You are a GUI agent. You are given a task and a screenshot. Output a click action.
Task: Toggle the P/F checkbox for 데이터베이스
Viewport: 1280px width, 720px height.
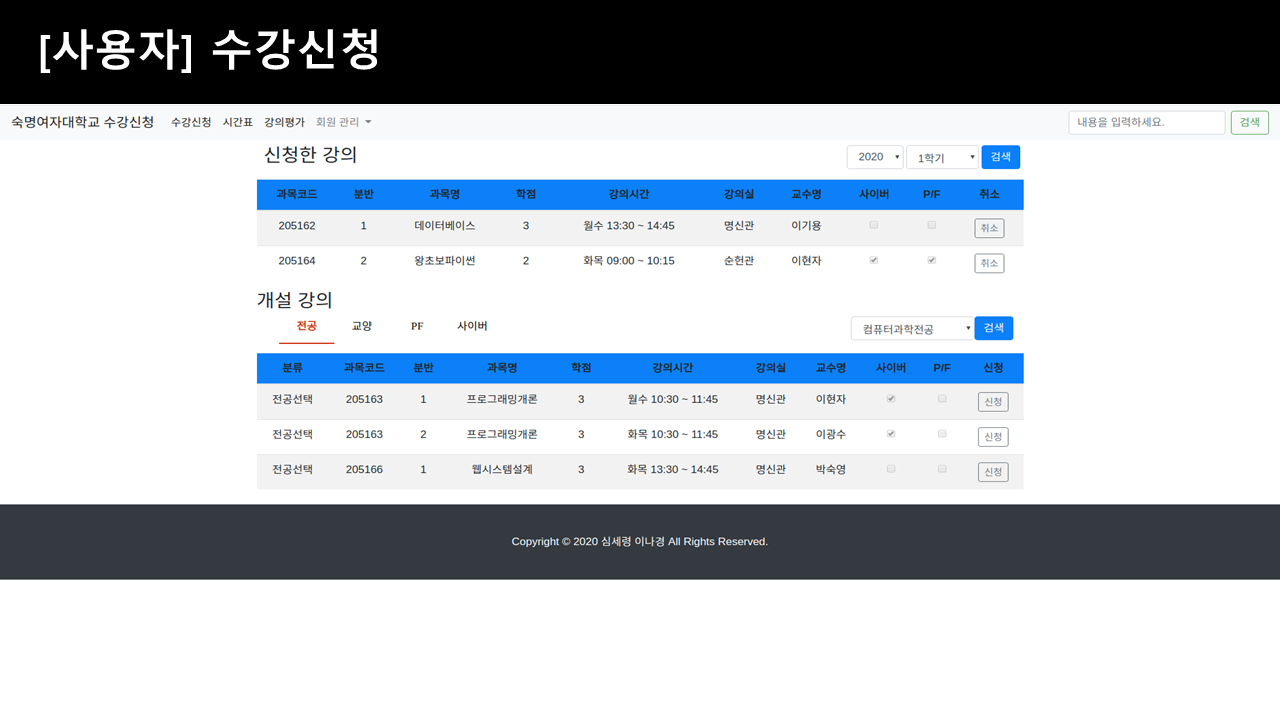tap(931, 225)
